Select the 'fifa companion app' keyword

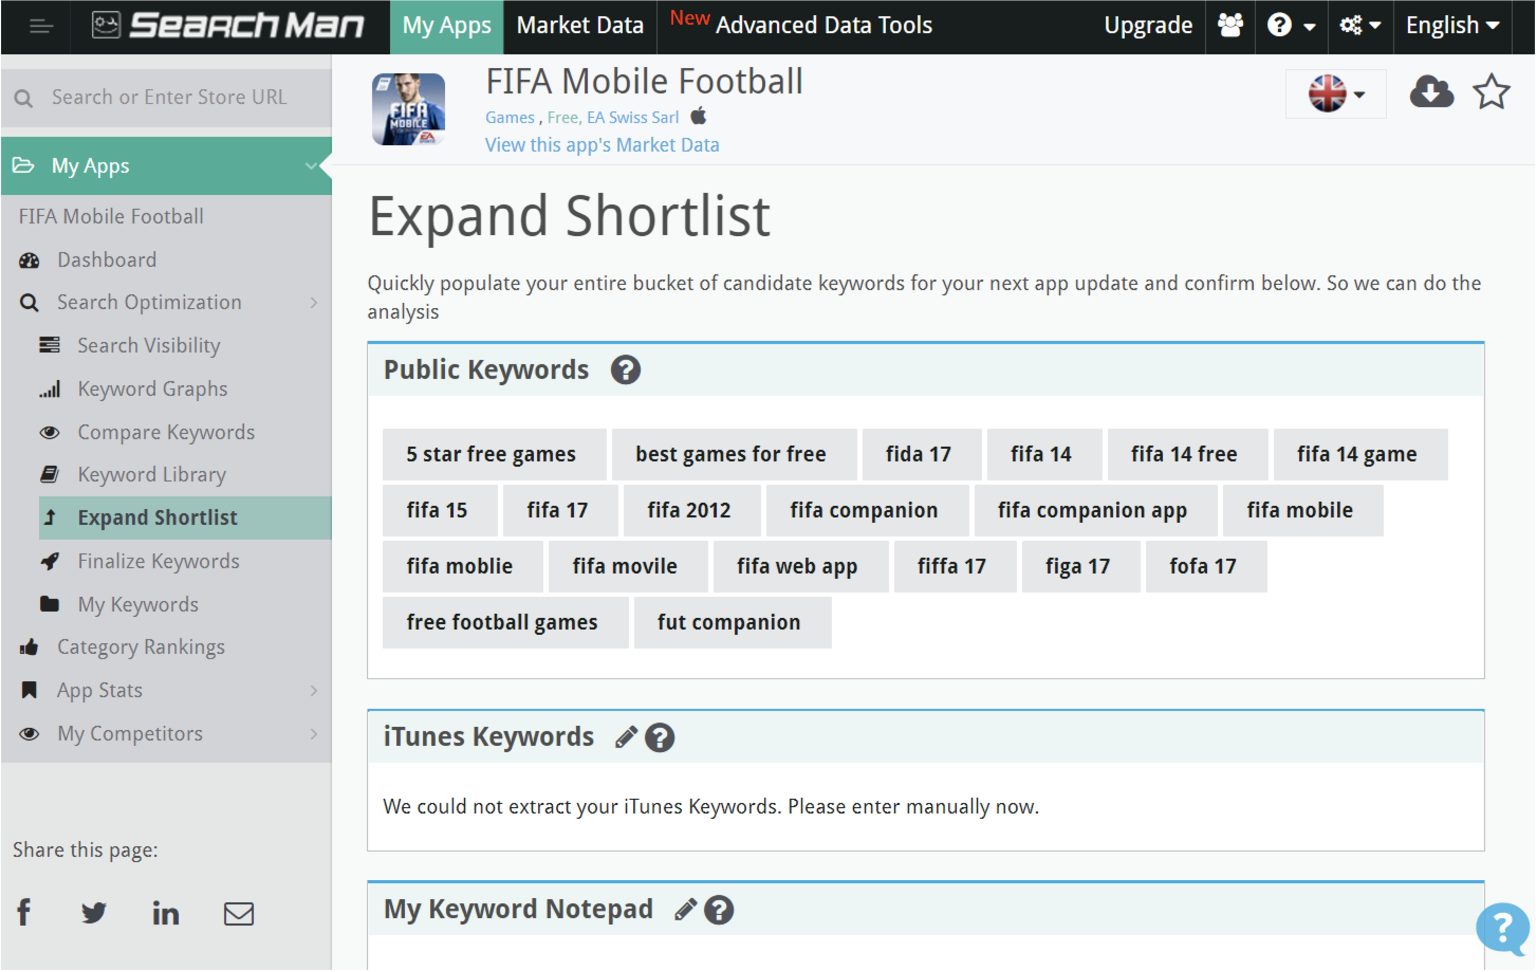(1095, 511)
